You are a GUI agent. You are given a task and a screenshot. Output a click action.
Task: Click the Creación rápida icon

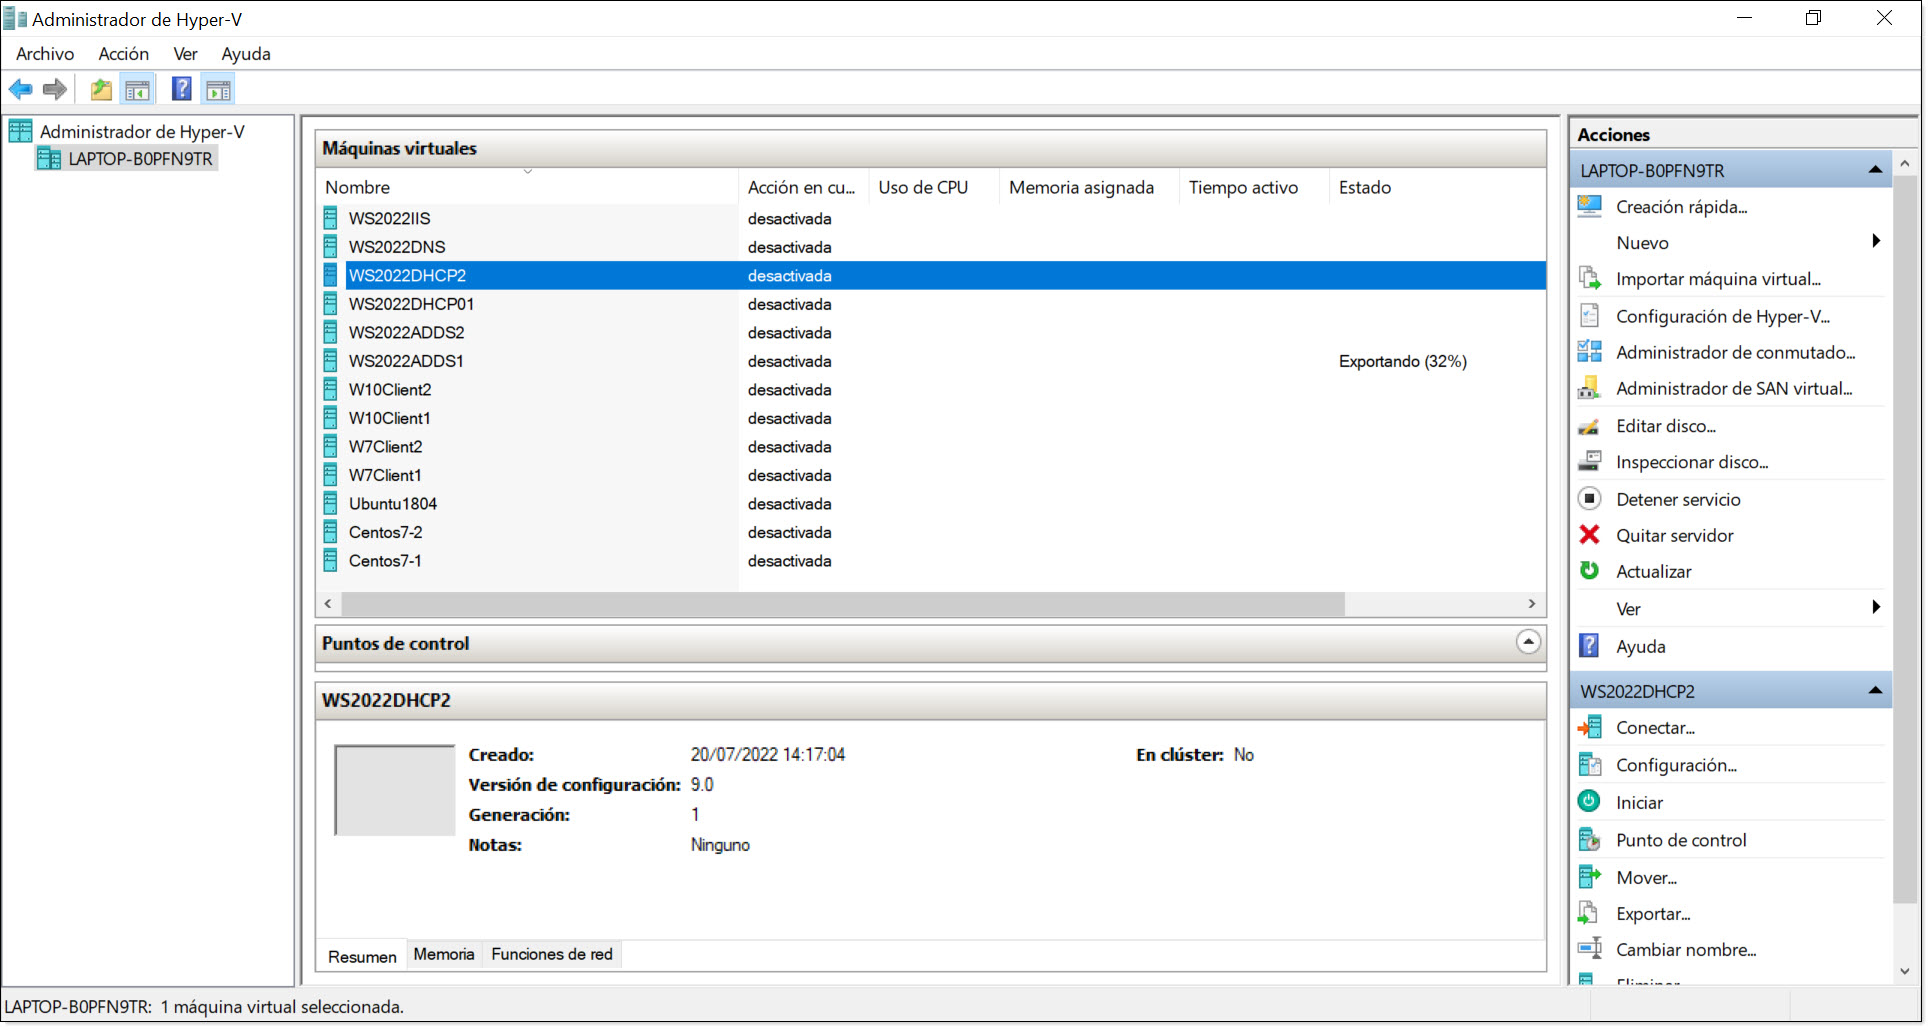tap(1590, 205)
